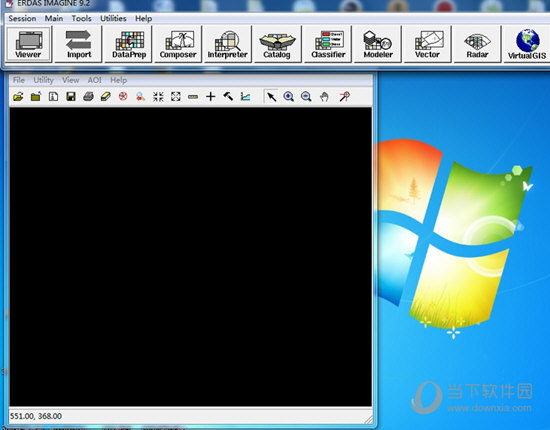Show layer info via the info icon
The height and width of the screenshot is (430, 550).
53,96
